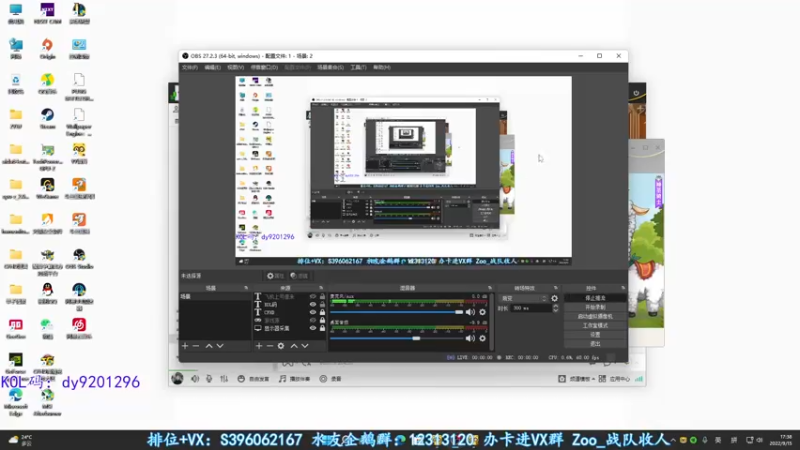Toggle visibility of the third text source
Image resolution: width=800 pixels, height=450 pixels.
[313, 312]
